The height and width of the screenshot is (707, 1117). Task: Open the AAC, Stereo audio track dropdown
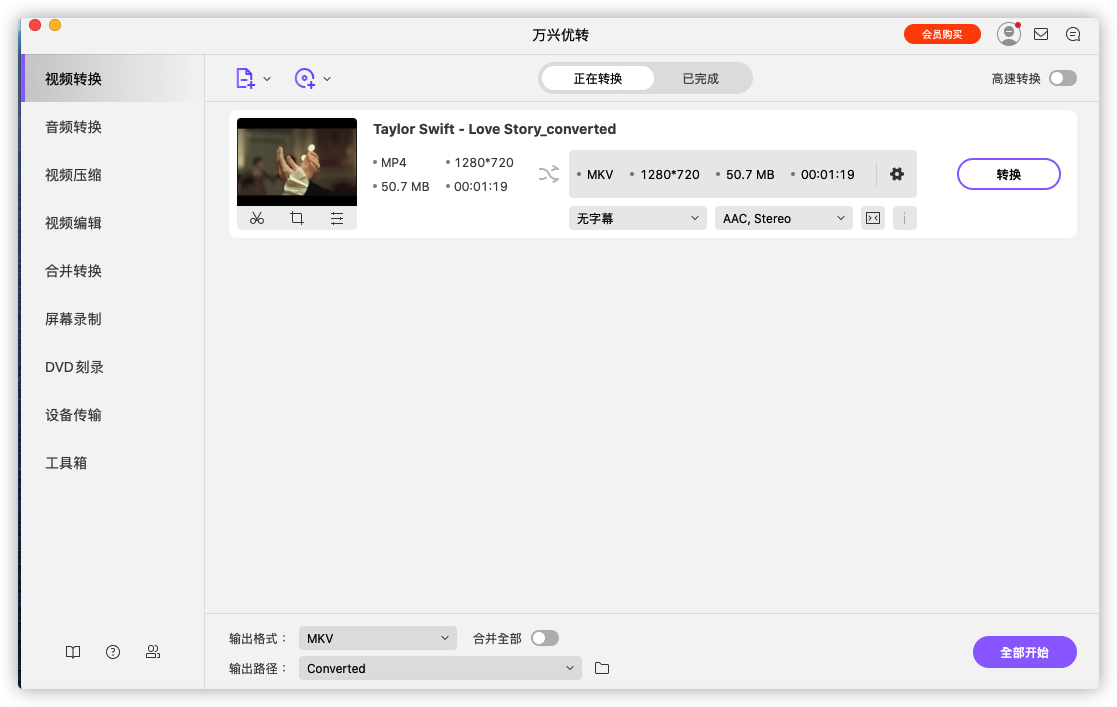[x=783, y=217]
